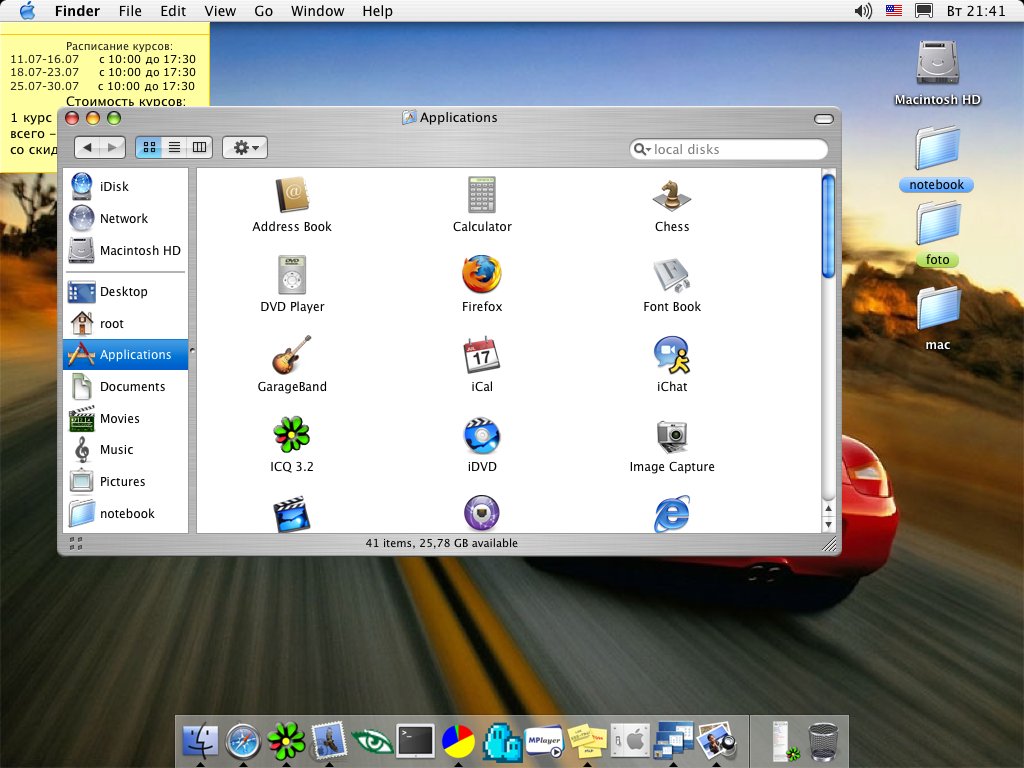Image resolution: width=1024 pixels, height=768 pixels.
Task: Select iCal in the Applications window
Action: (482, 355)
